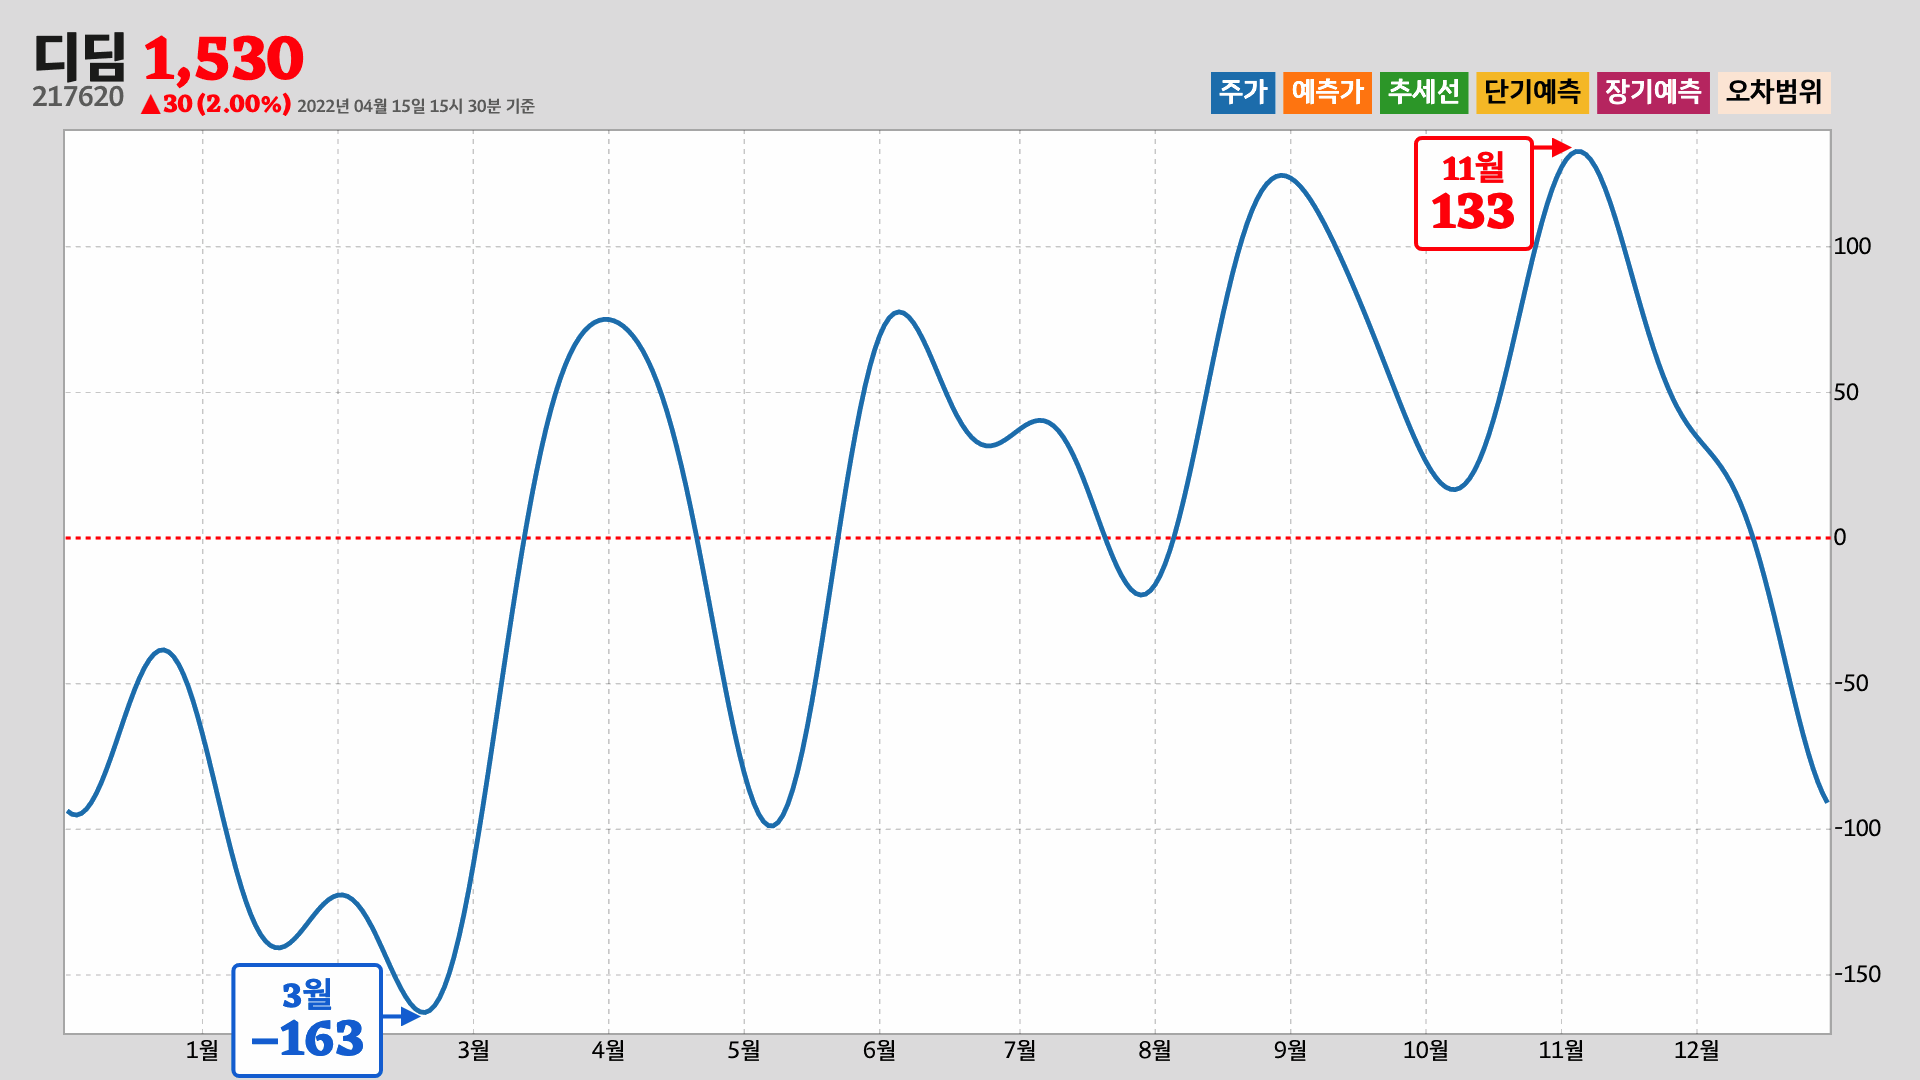Click the orange 예측가 legend tag
This screenshot has height=1080, width=1920.
click(1327, 92)
